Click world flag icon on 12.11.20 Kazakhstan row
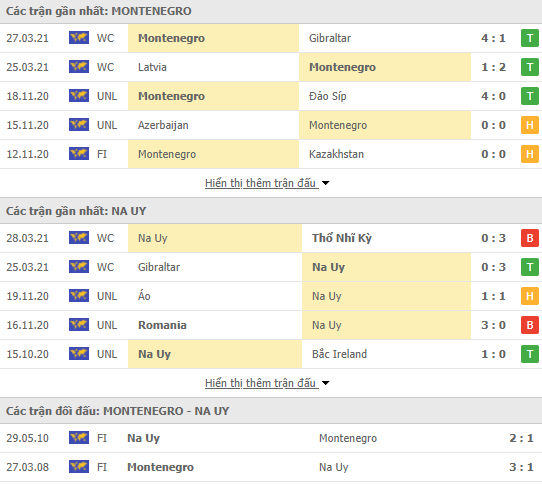 click(79, 154)
